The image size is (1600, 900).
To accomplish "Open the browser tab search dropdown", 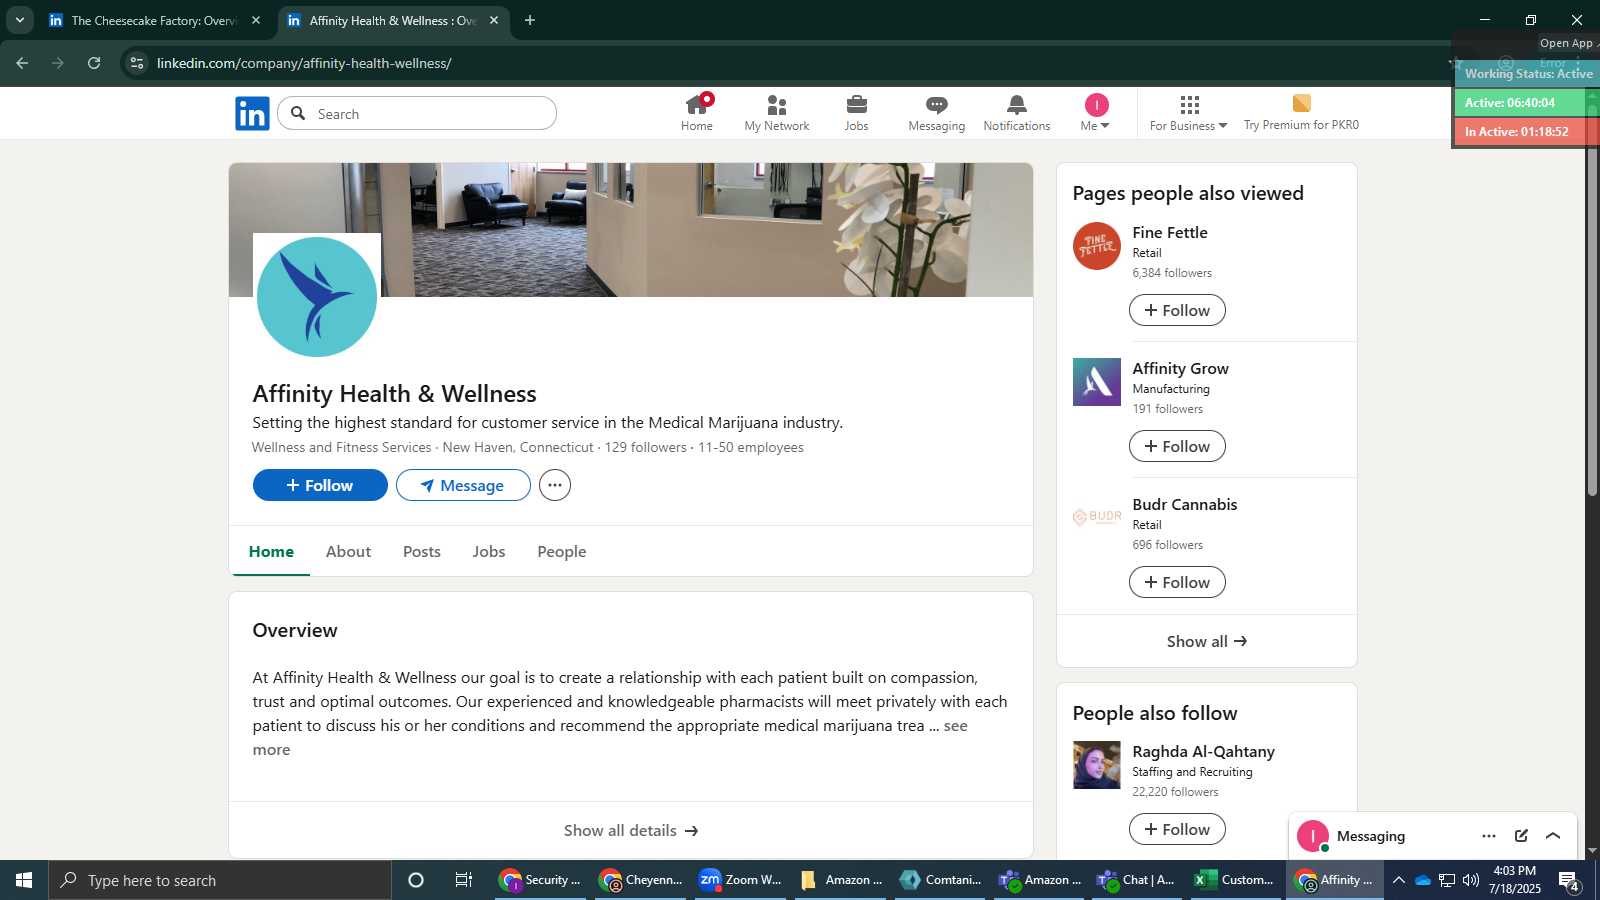I will click(19, 20).
